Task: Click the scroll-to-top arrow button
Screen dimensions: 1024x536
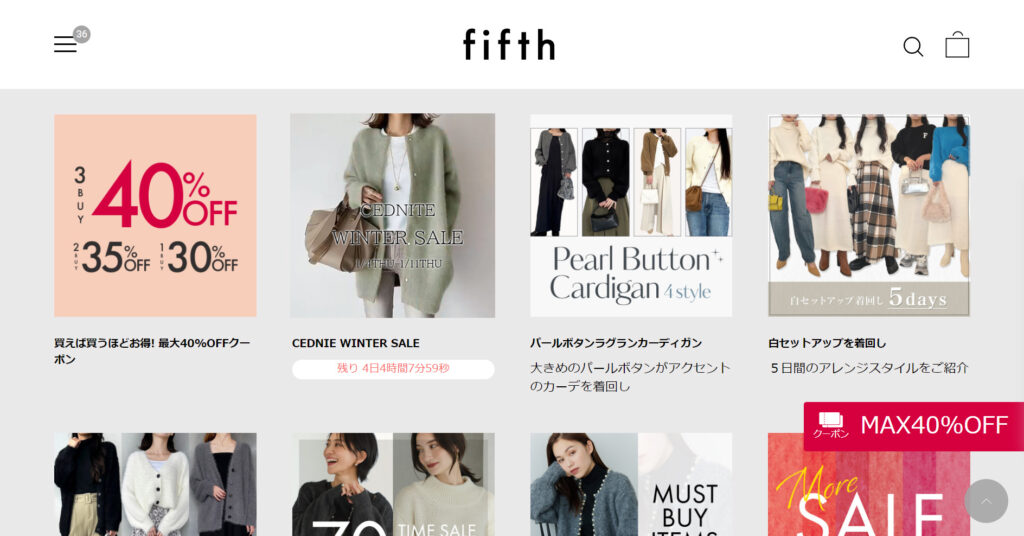Action: pyautogui.click(x=986, y=501)
